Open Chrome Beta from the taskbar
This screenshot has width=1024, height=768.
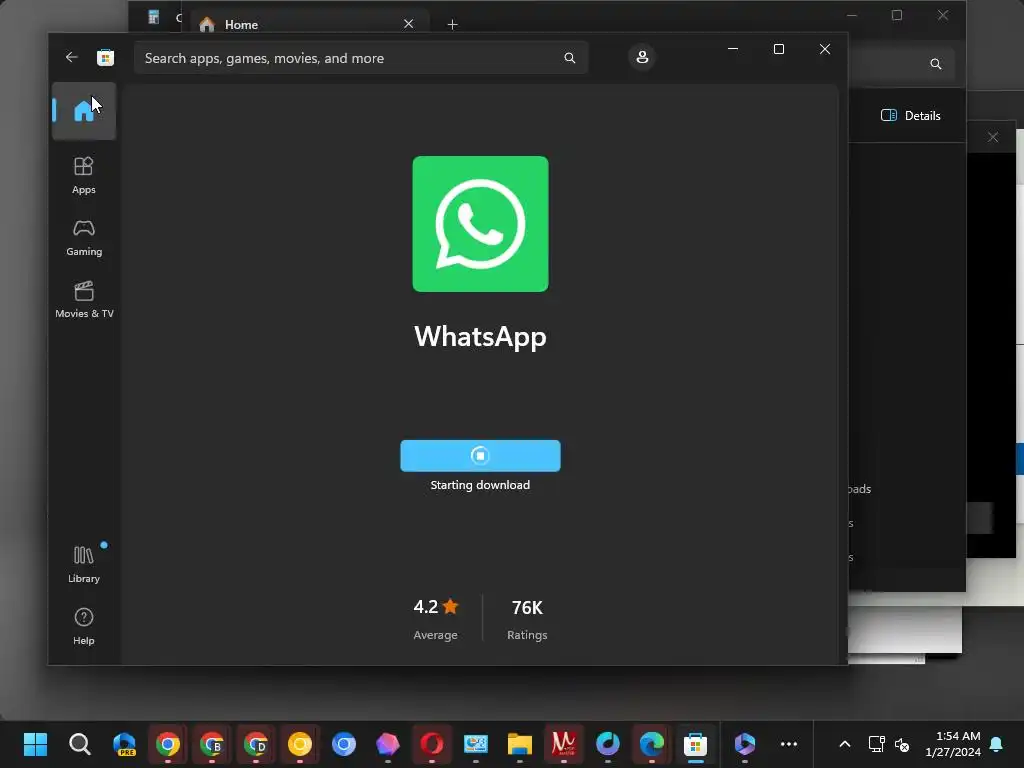pos(212,744)
